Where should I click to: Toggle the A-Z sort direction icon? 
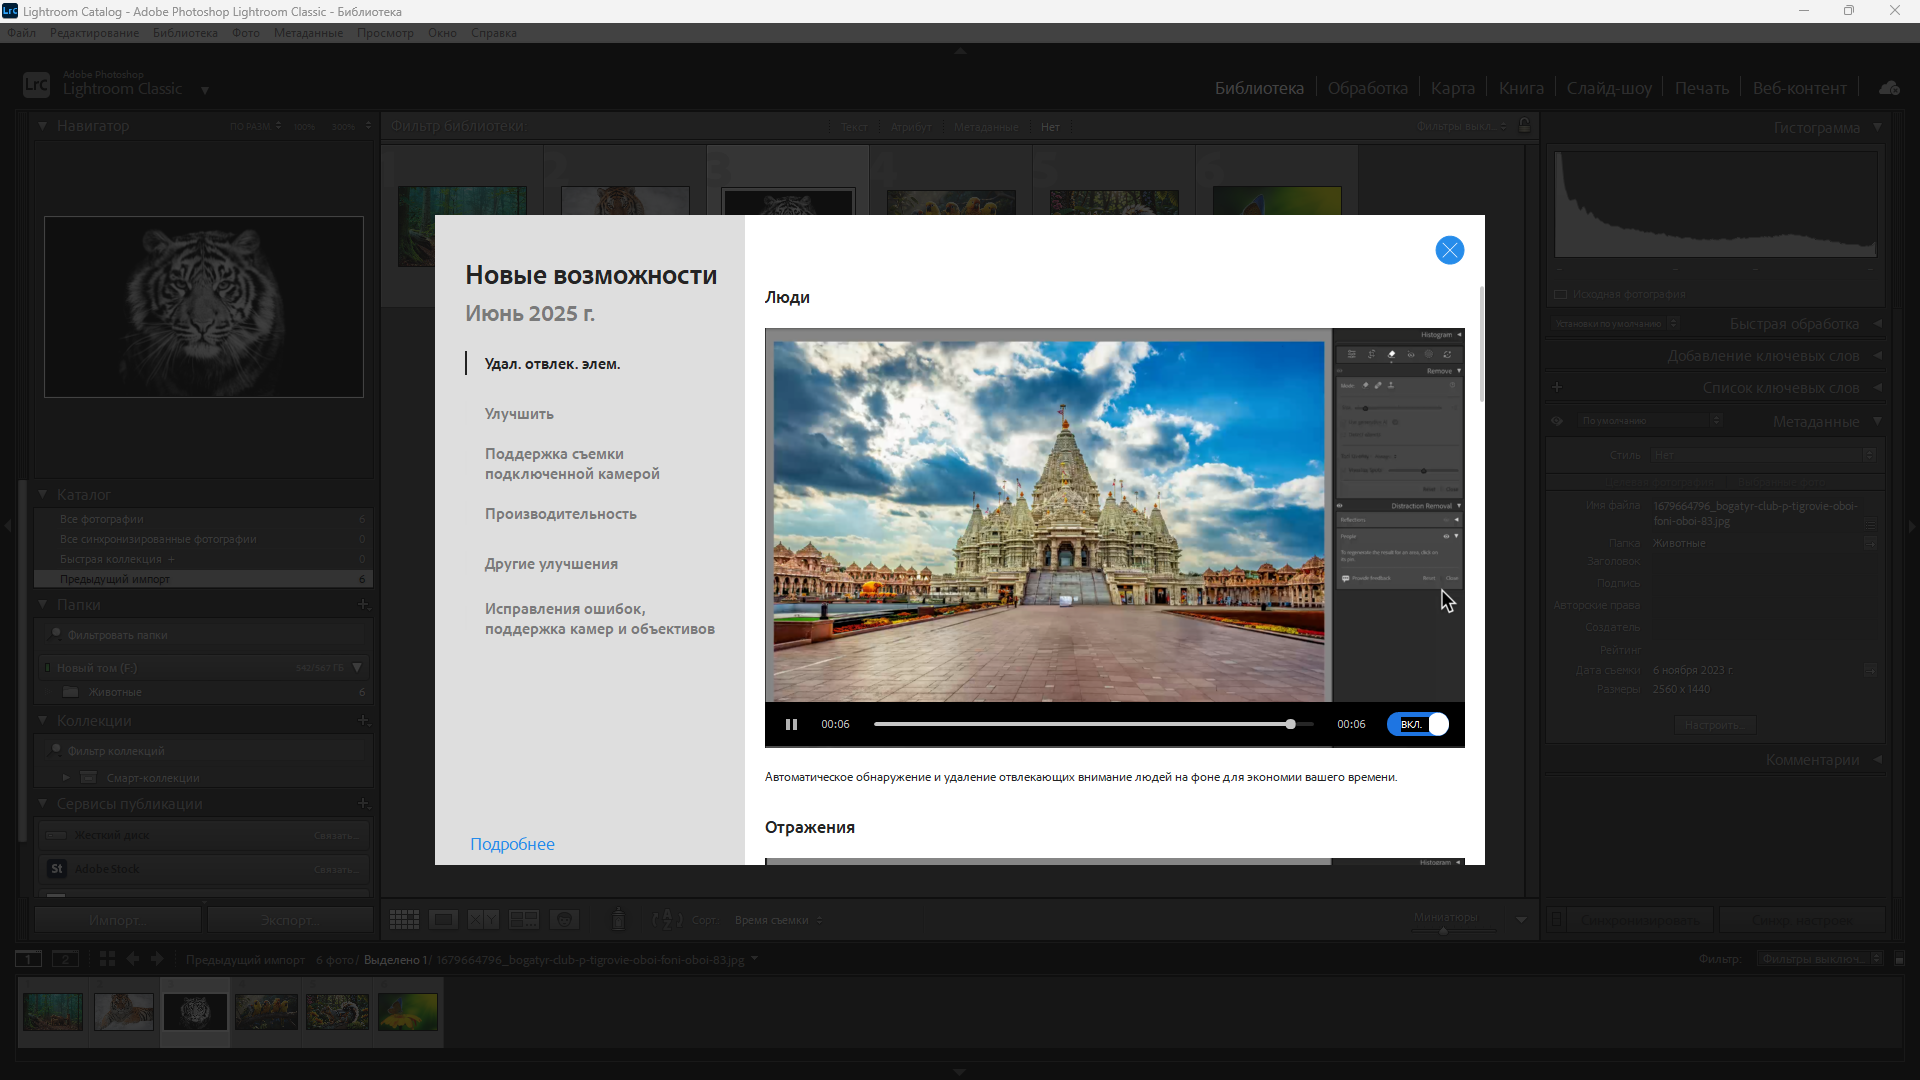(666, 920)
